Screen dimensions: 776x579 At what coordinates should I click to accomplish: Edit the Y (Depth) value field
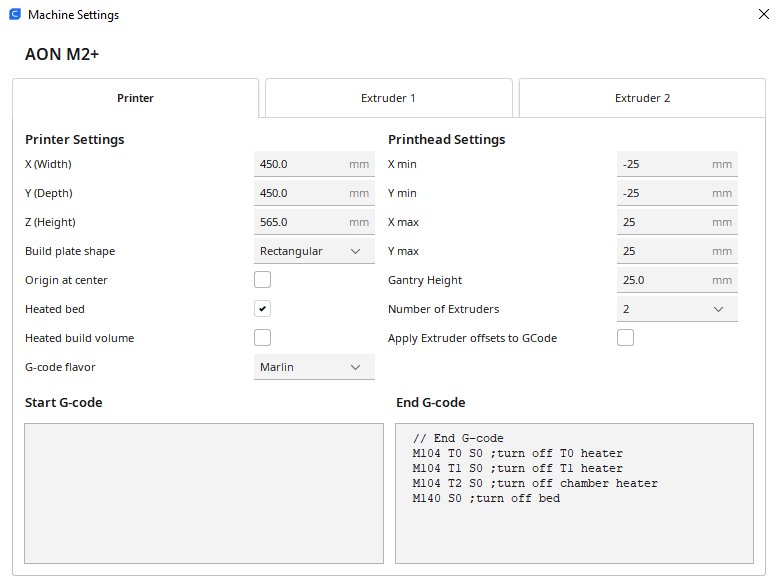point(314,193)
